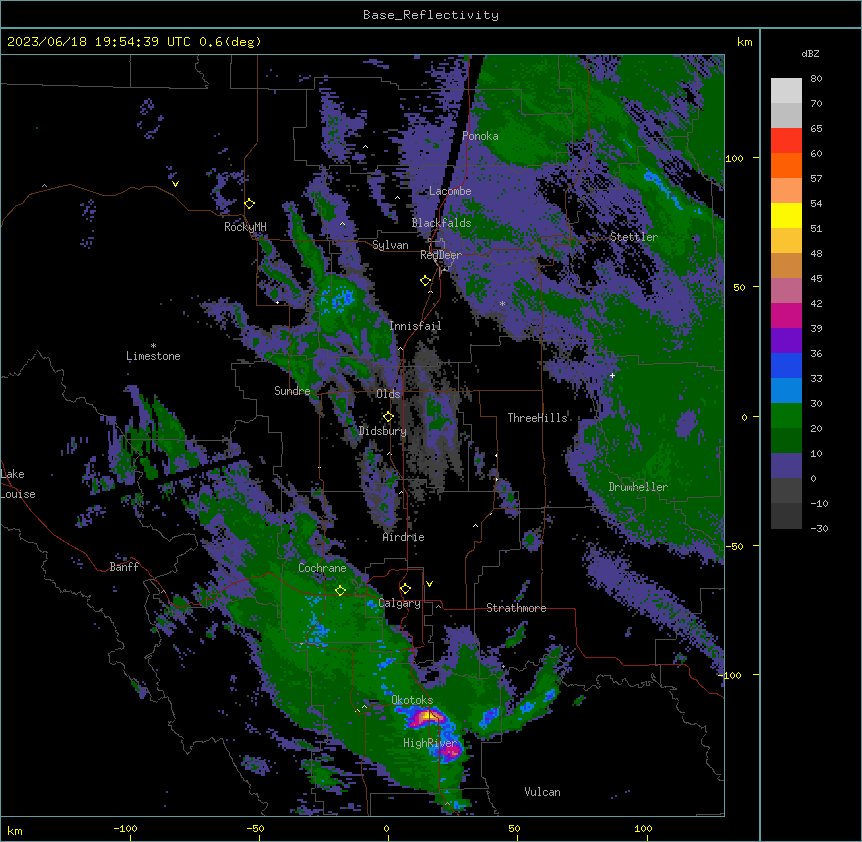The width and height of the screenshot is (862, 842).
Task: Click the asterisk marker above Limestone label
Action: 153,346
